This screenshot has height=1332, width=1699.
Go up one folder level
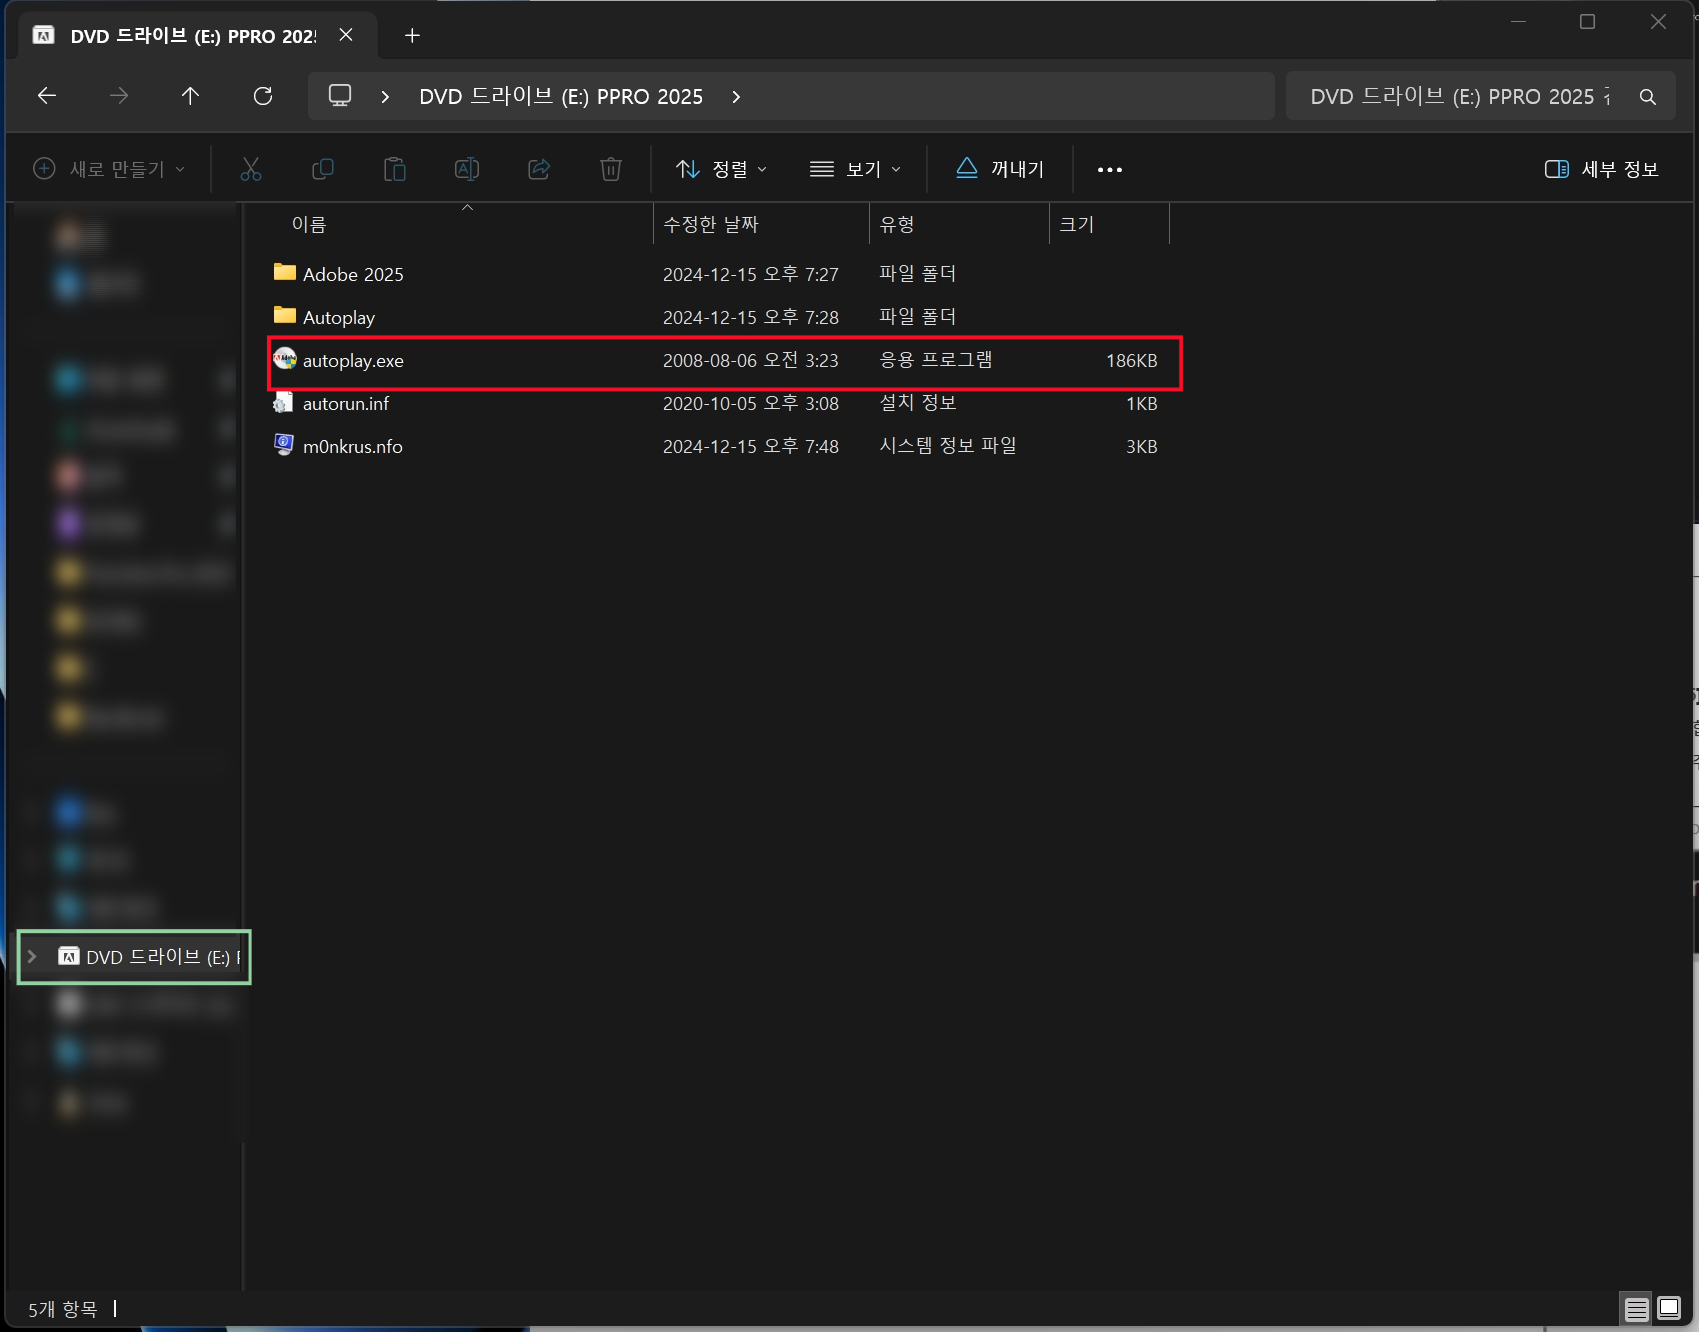tap(190, 96)
